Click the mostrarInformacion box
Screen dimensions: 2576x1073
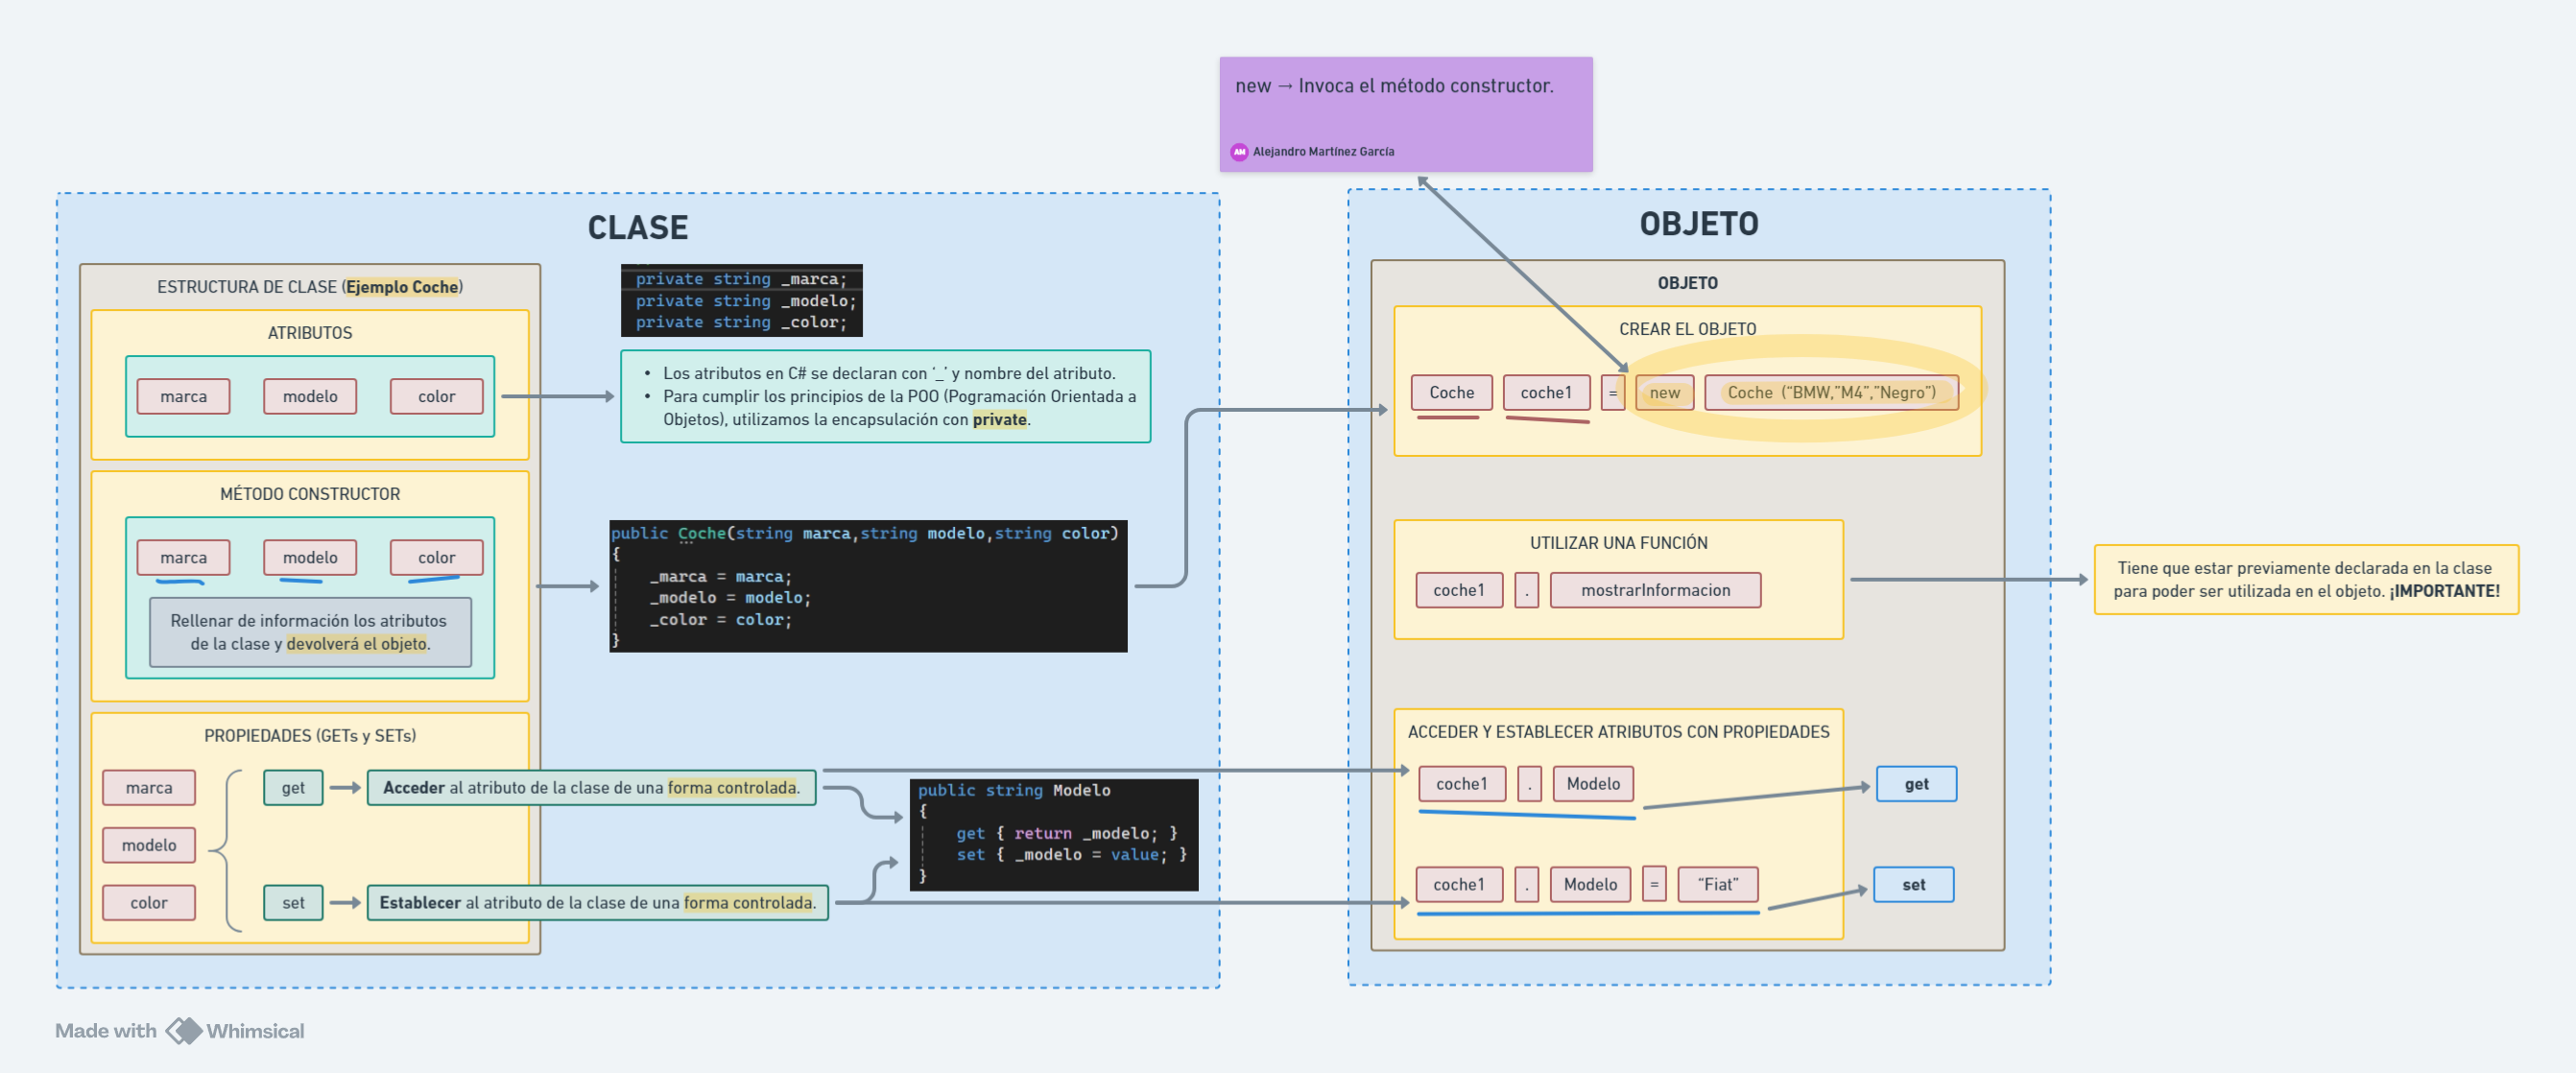pos(1654,590)
